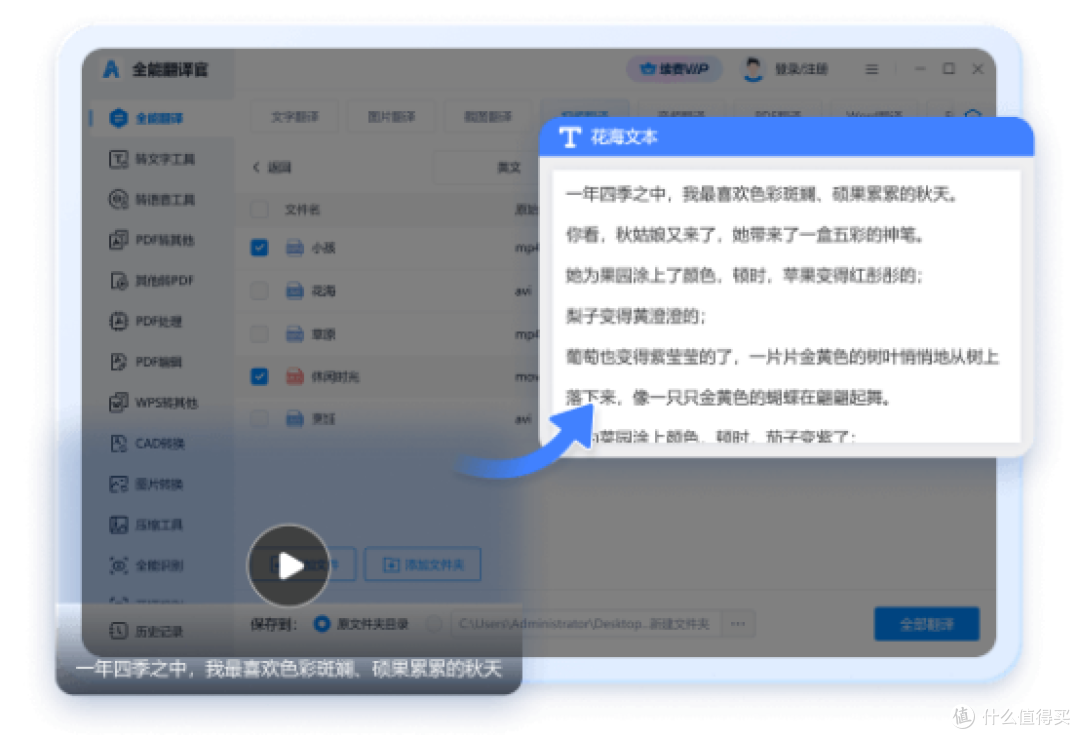Click the save path field showing Desktop
The height and width of the screenshot is (739, 1080).
coord(584,624)
